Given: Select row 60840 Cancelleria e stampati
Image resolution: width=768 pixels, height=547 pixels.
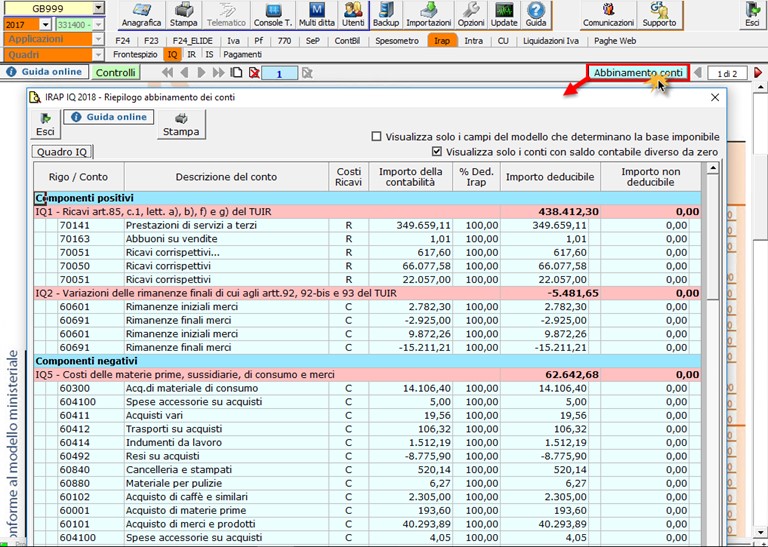Looking at the screenshot, I should pyautogui.click(x=367, y=470).
